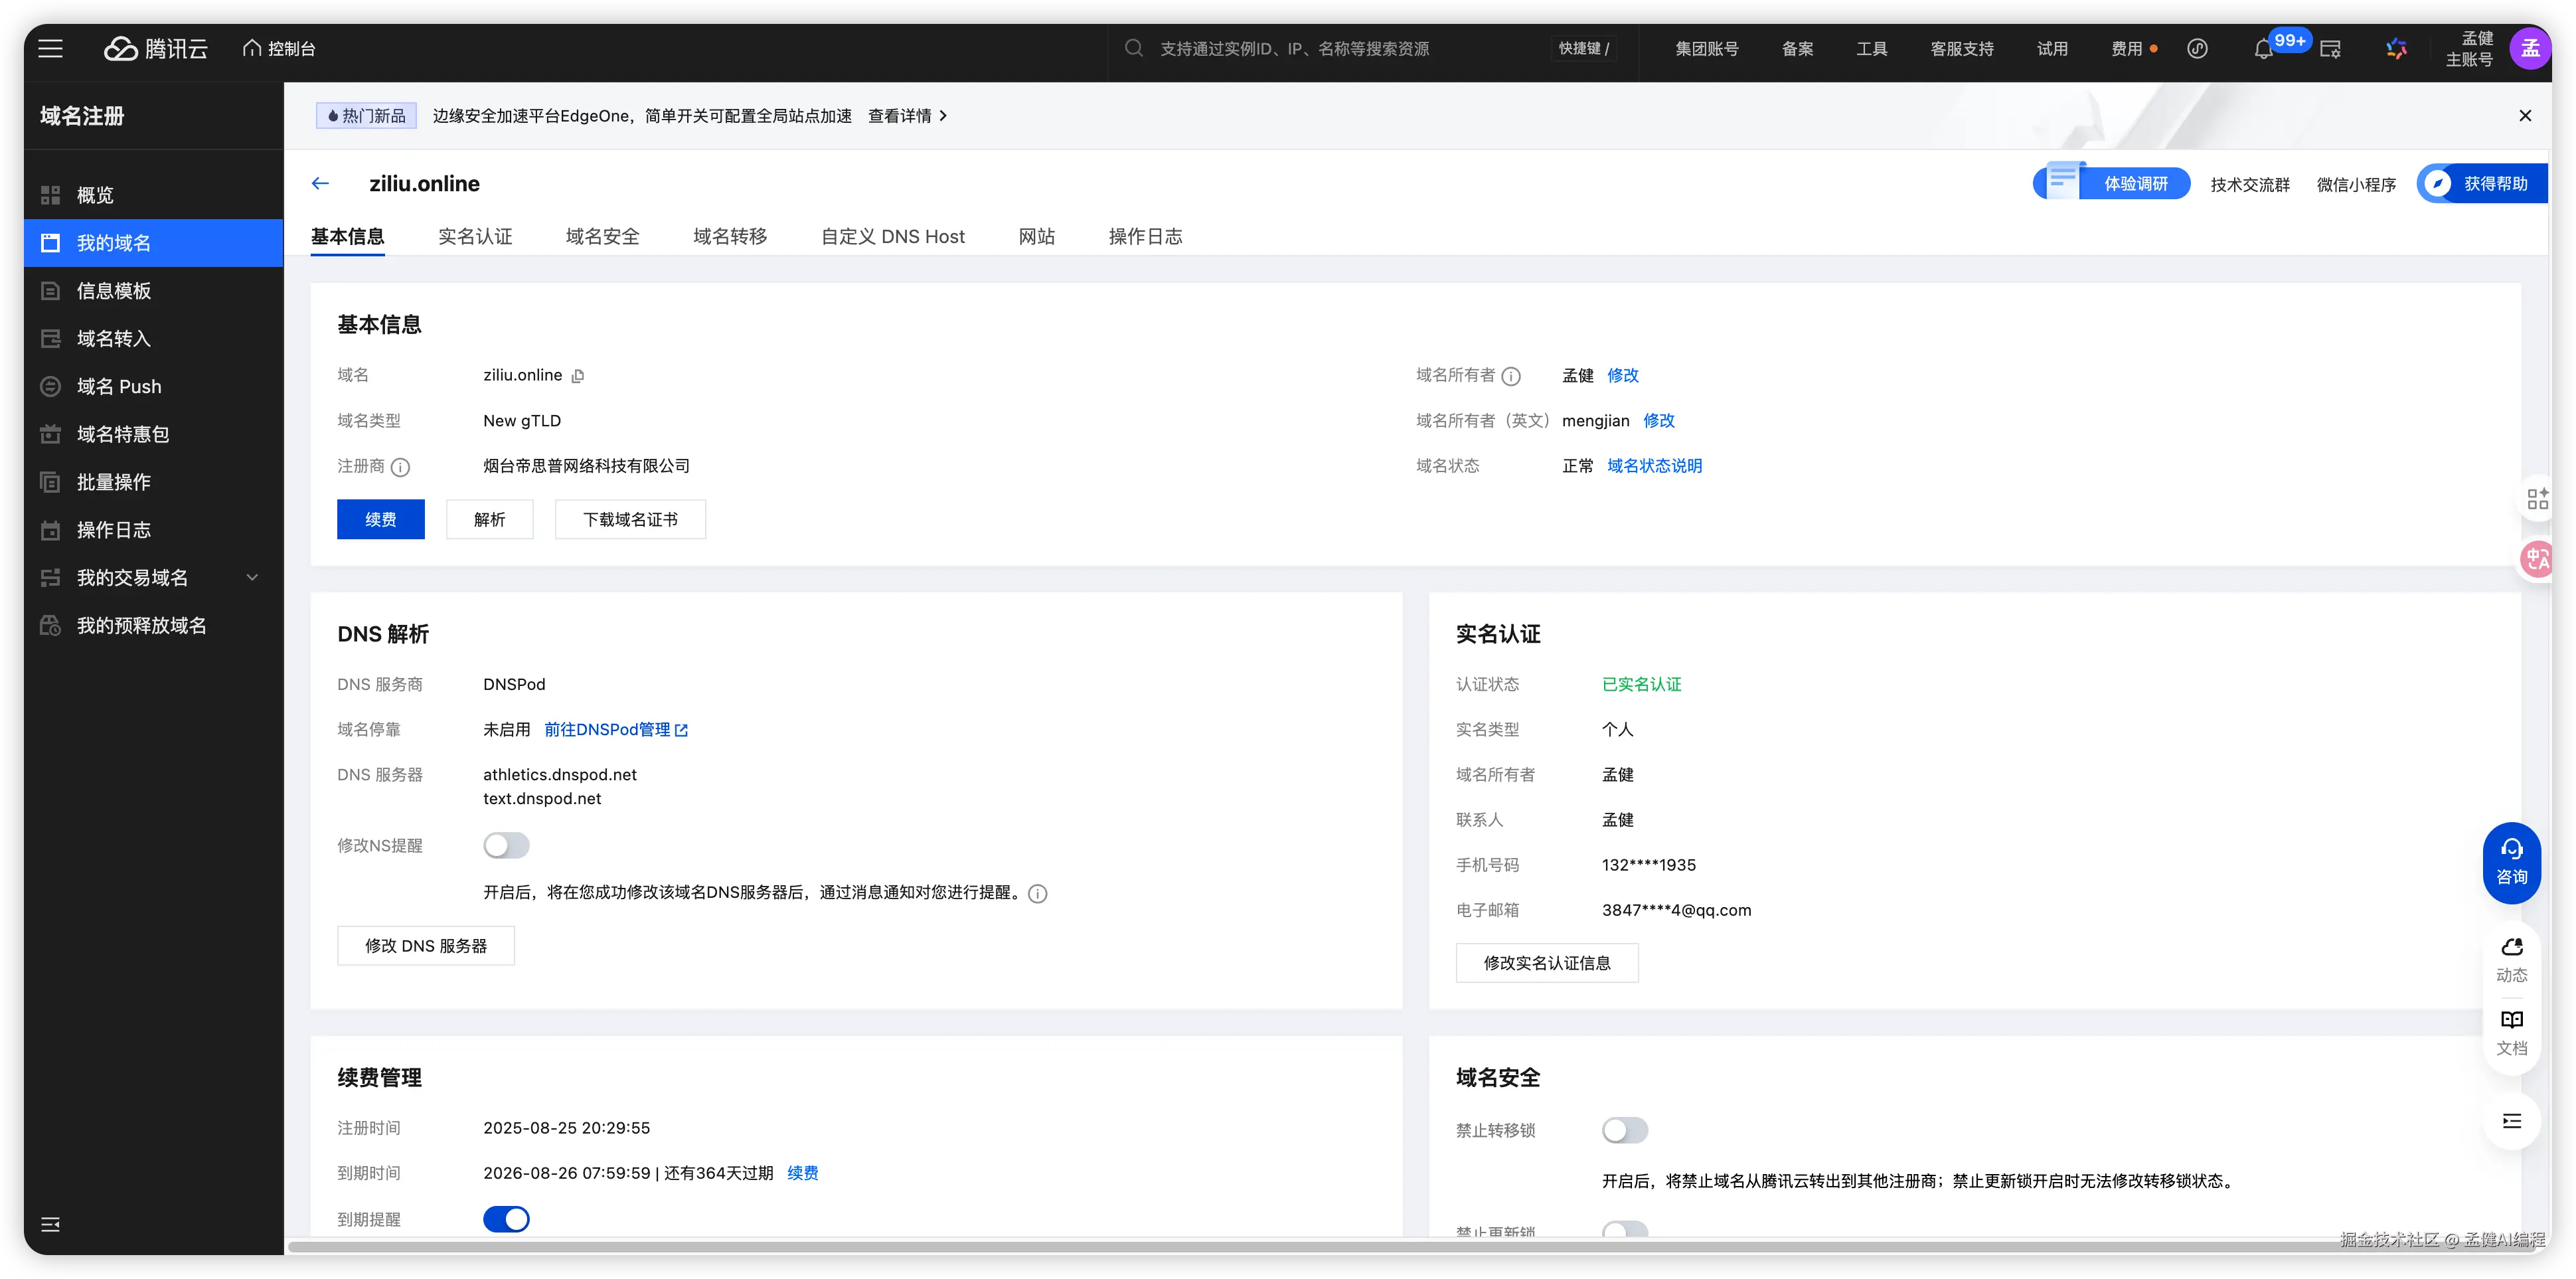The image size is (2576, 1279).
Task: Toggle the 修改NS提醒 switch
Action: 506,845
